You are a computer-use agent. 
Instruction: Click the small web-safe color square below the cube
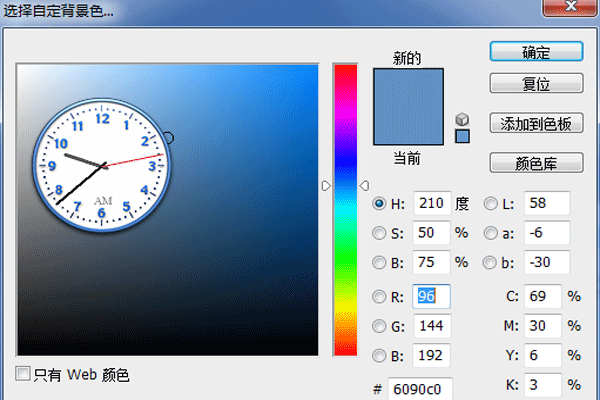pyautogui.click(x=461, y=136)
